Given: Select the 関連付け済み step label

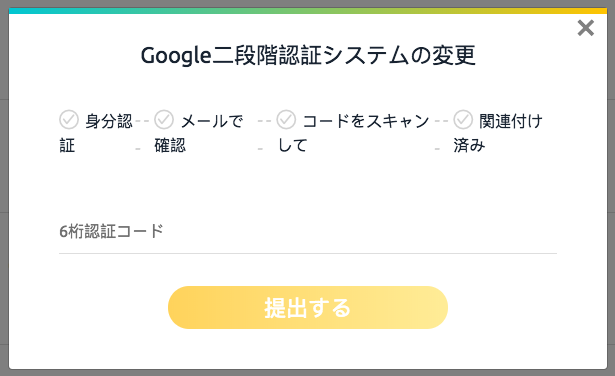Looking at the screenshot, I should click(x=498, y=133).
